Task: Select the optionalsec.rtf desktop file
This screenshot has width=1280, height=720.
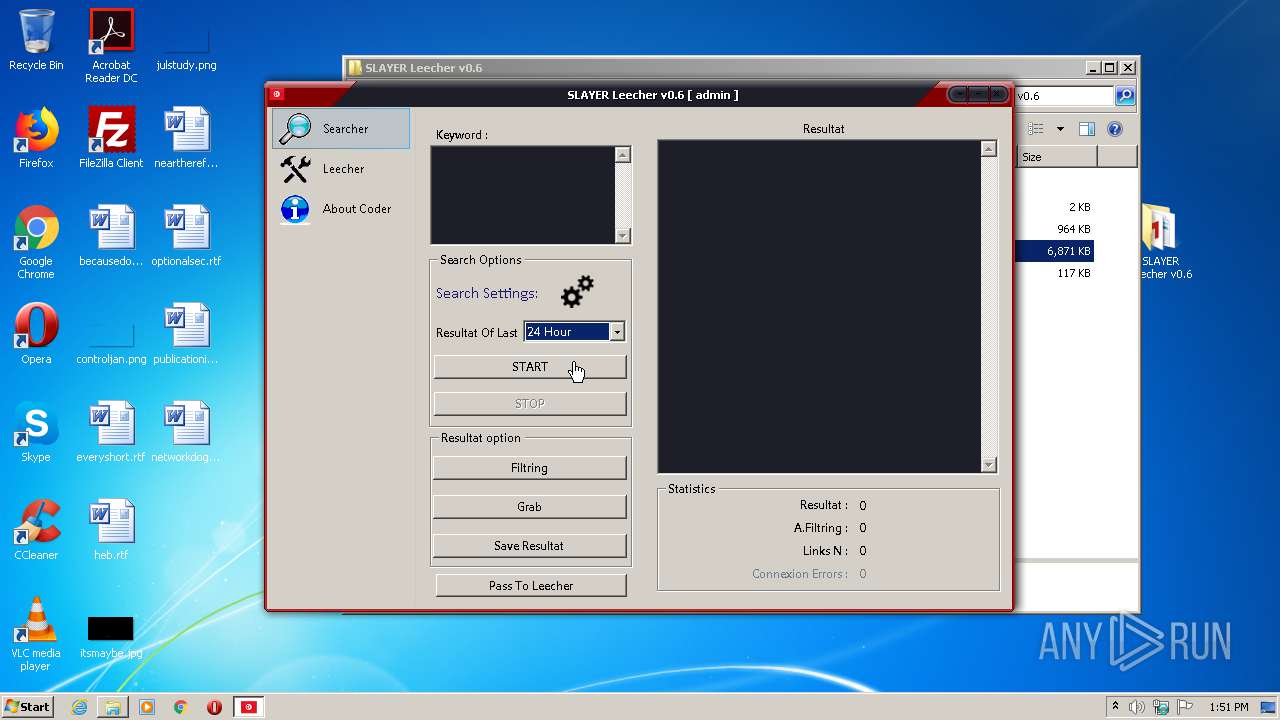Action: click(186, 236)
